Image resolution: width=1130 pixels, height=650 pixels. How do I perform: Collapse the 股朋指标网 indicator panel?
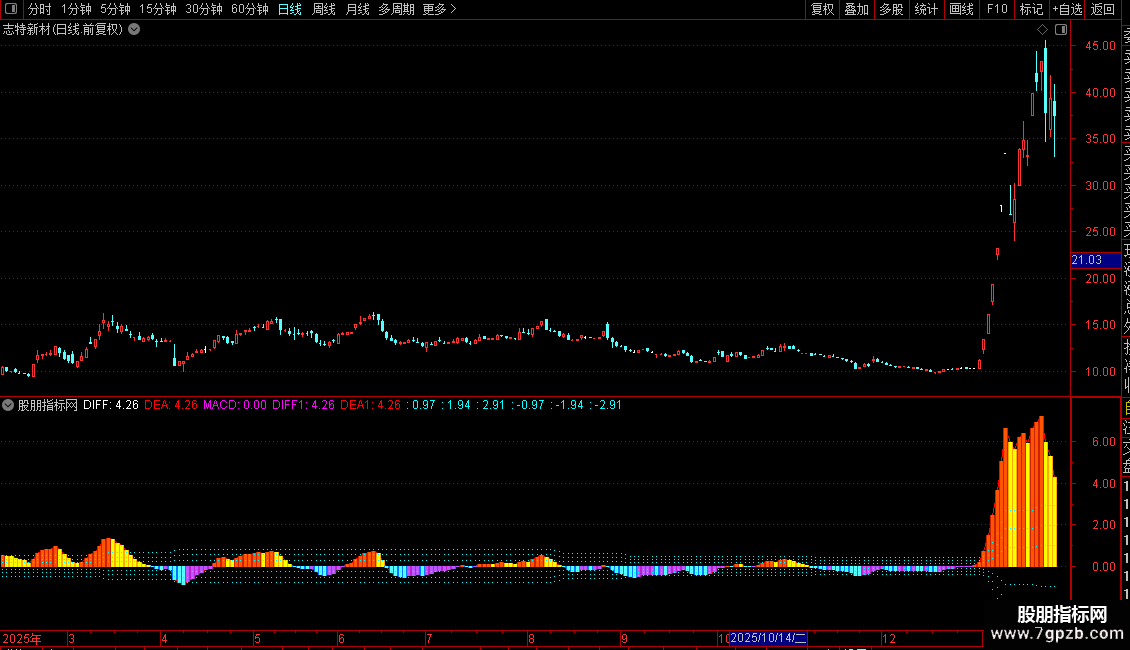click(8, 405)
